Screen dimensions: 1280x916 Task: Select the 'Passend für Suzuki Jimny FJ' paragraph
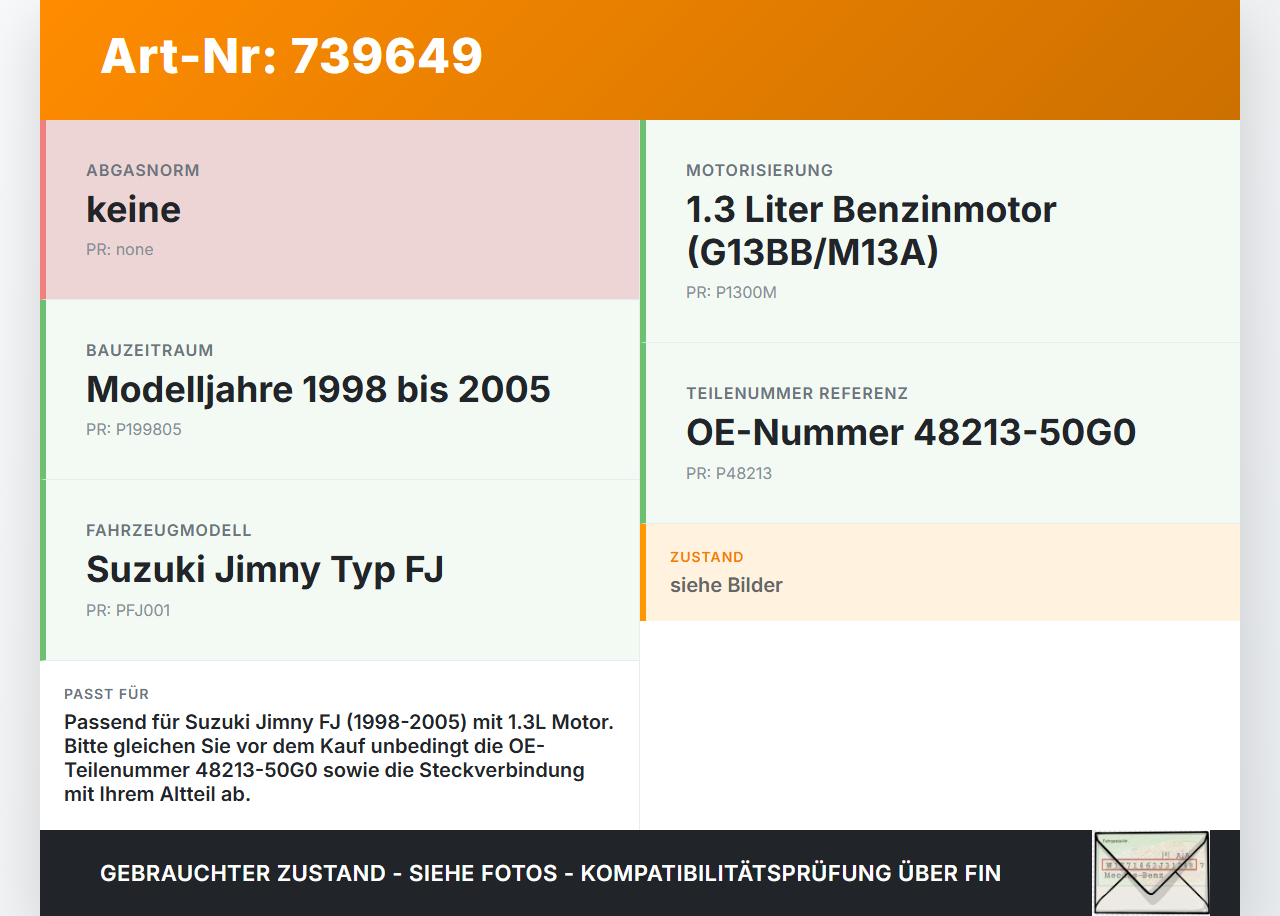(x=339, y=758)
